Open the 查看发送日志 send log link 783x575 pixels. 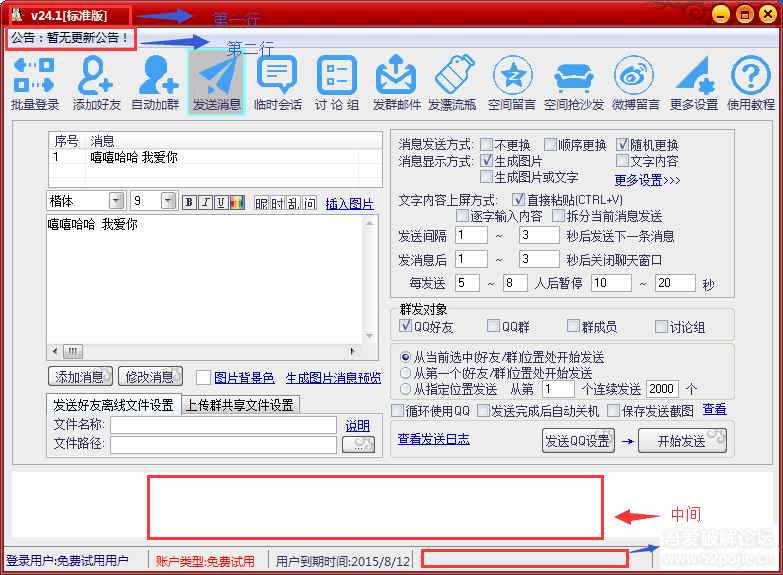point(433,439)
